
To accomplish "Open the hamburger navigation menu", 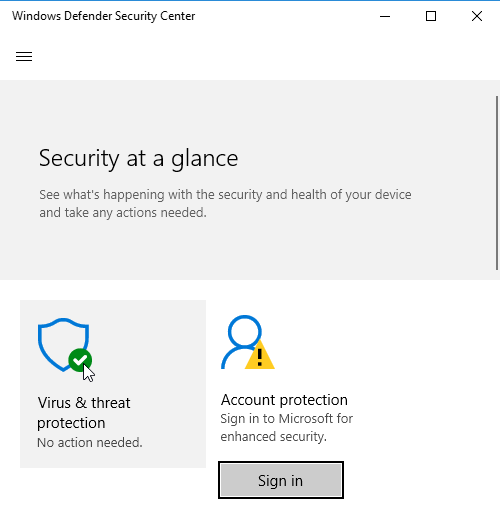I will [24, 56].
